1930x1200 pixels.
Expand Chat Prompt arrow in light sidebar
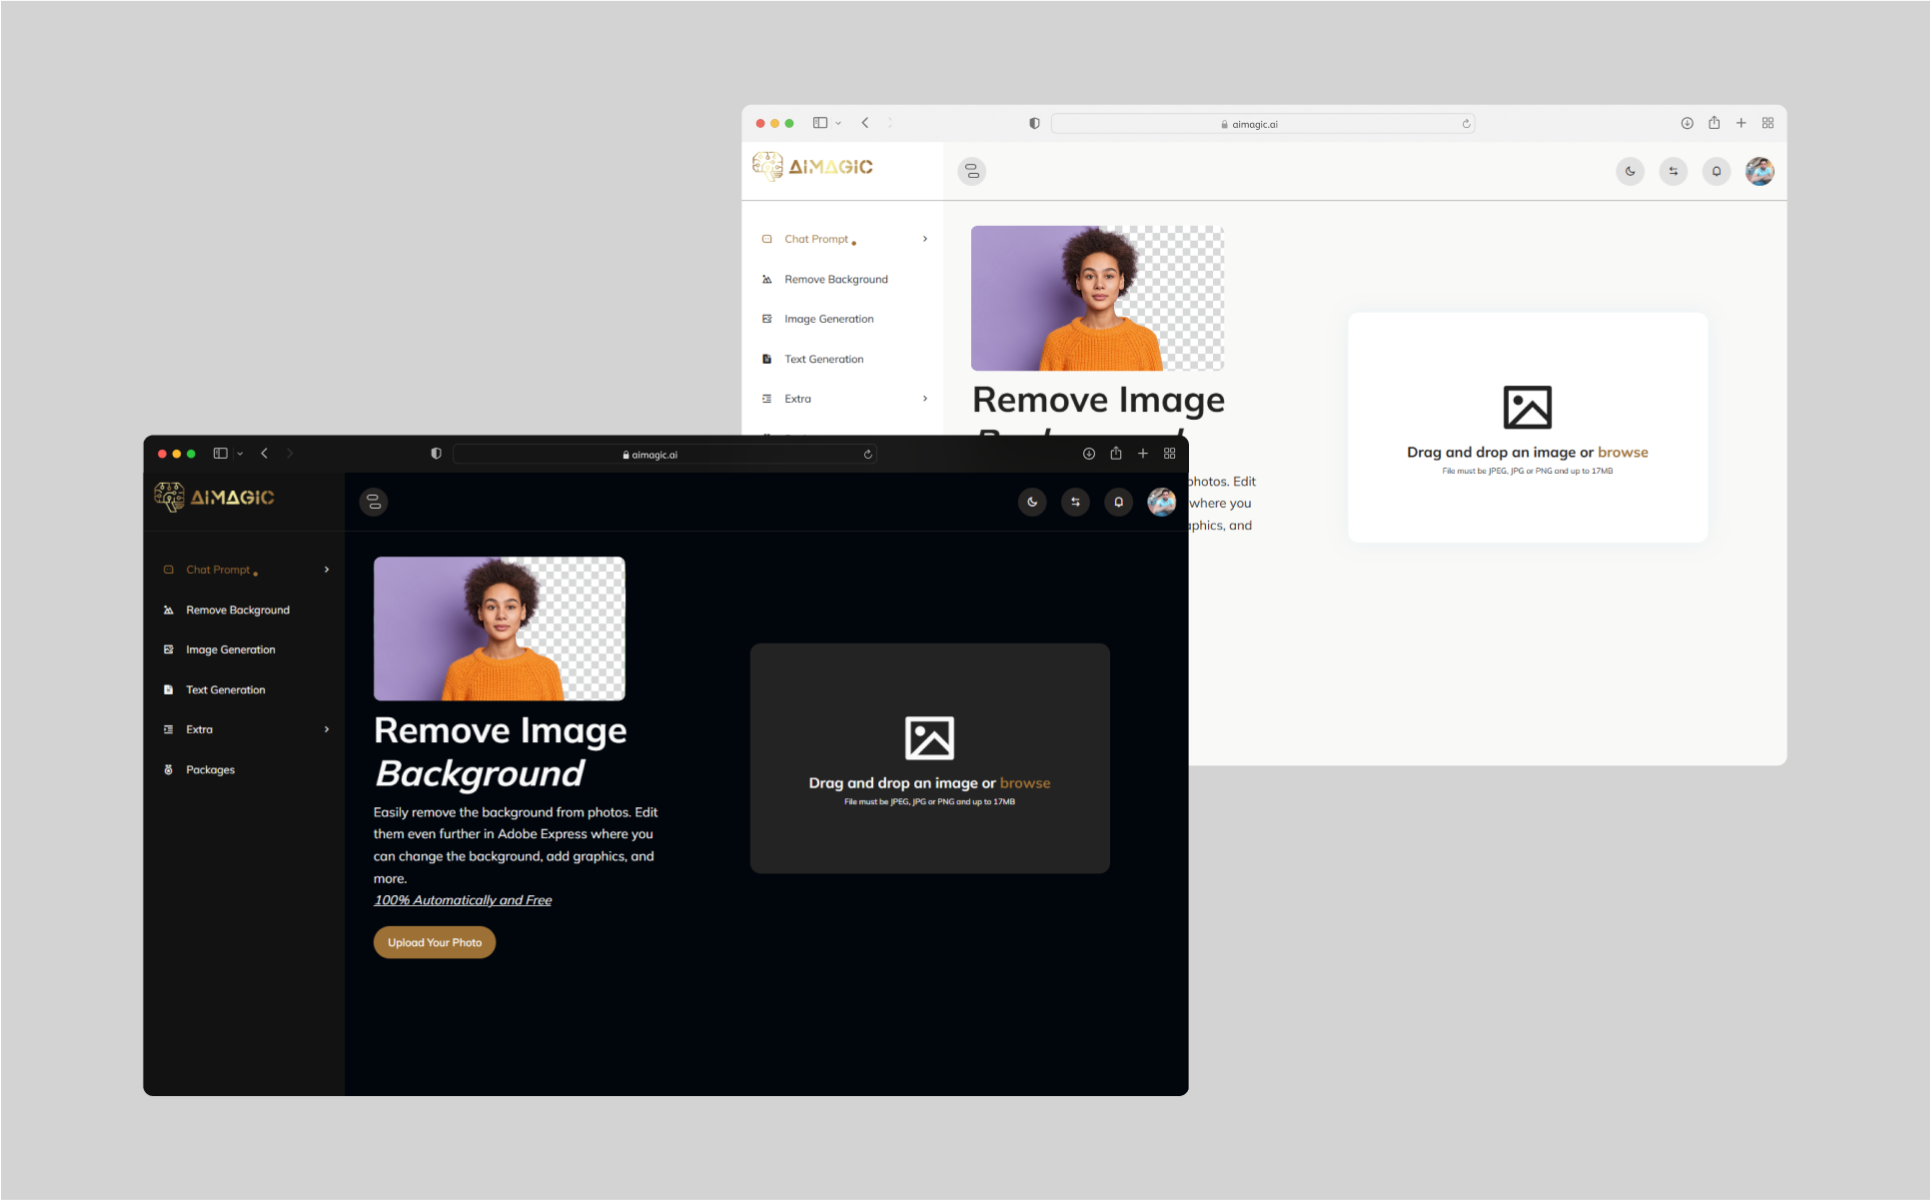pyautogui.click(x=925, y=239)
